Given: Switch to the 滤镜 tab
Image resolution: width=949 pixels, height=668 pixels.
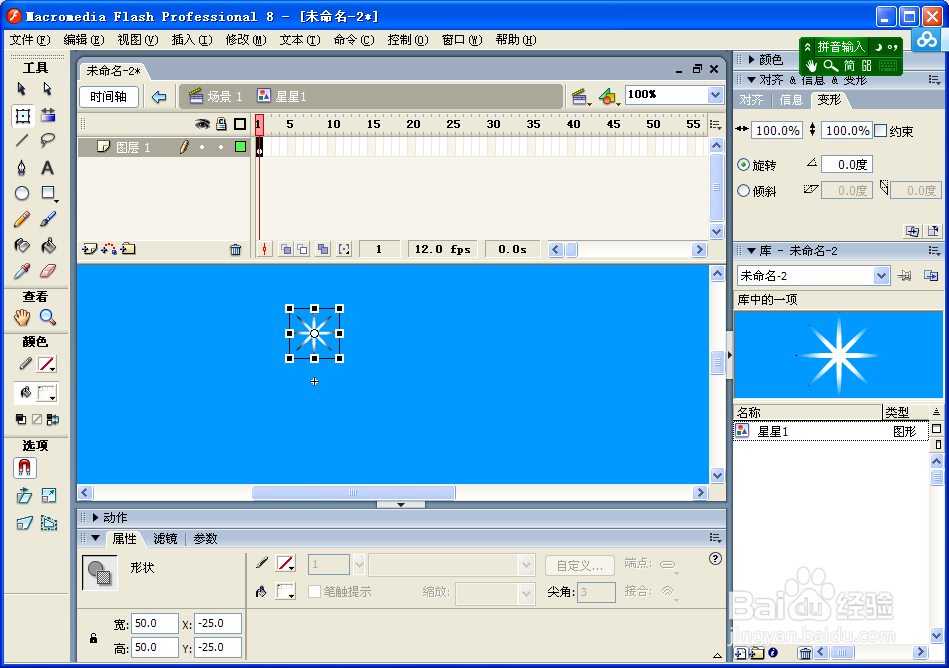Looking at the screenshot, I should pos(165,539).
